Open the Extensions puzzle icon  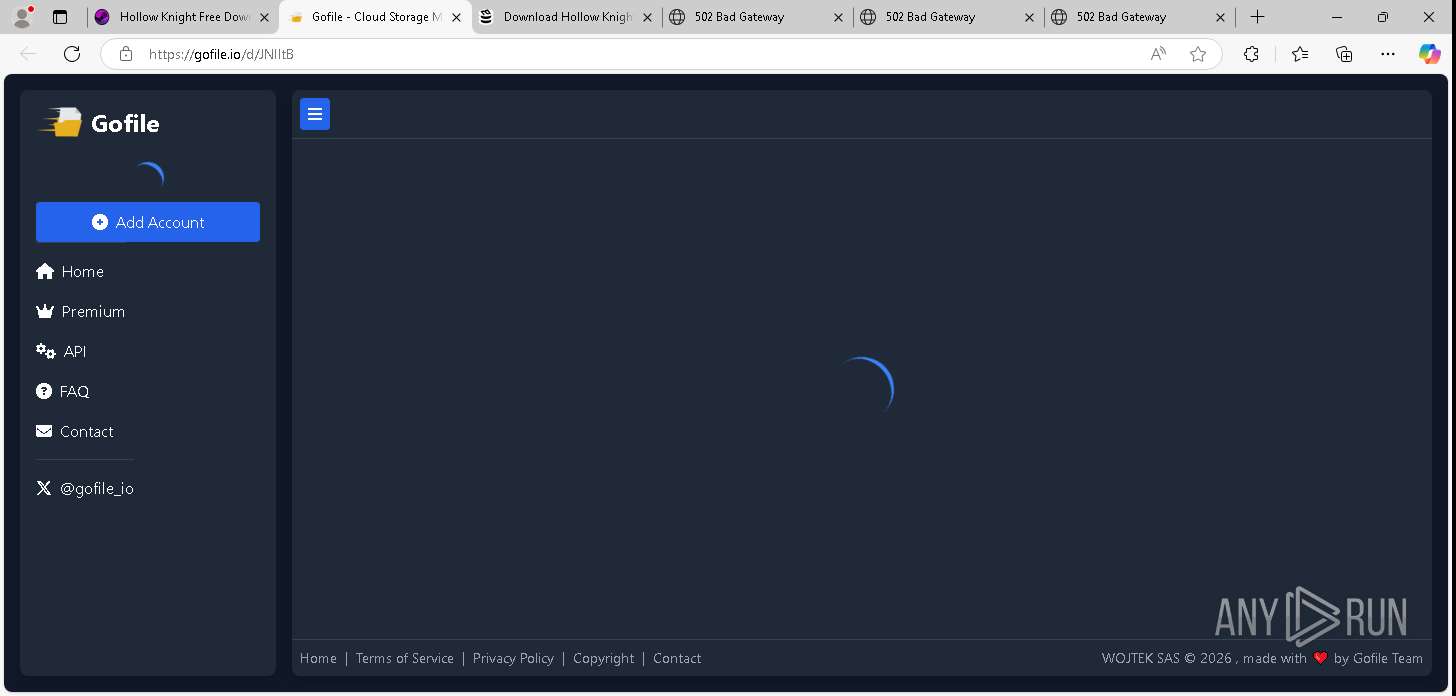1251,54
